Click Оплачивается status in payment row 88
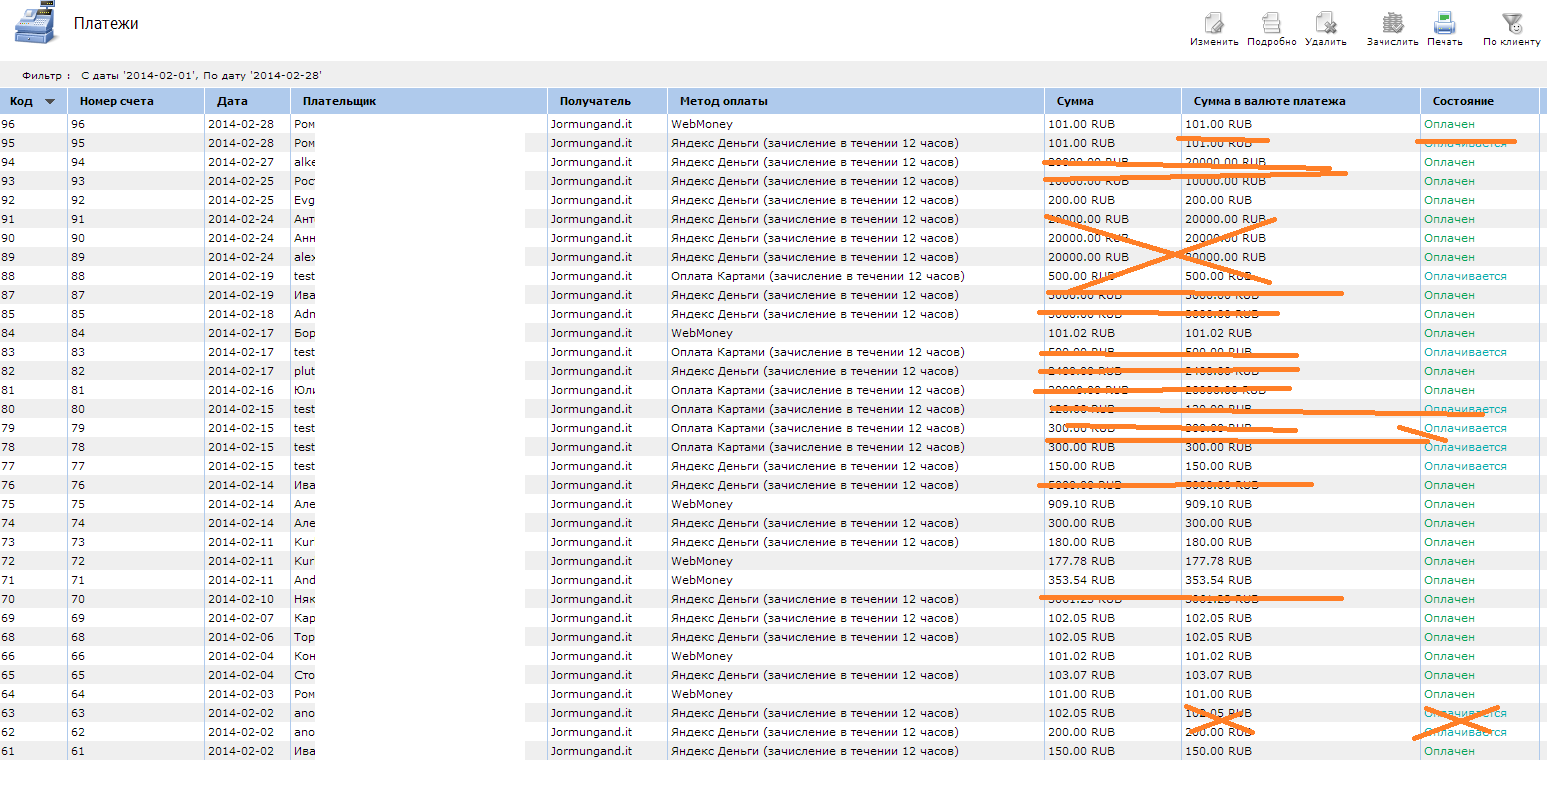 click(1465, 276)
